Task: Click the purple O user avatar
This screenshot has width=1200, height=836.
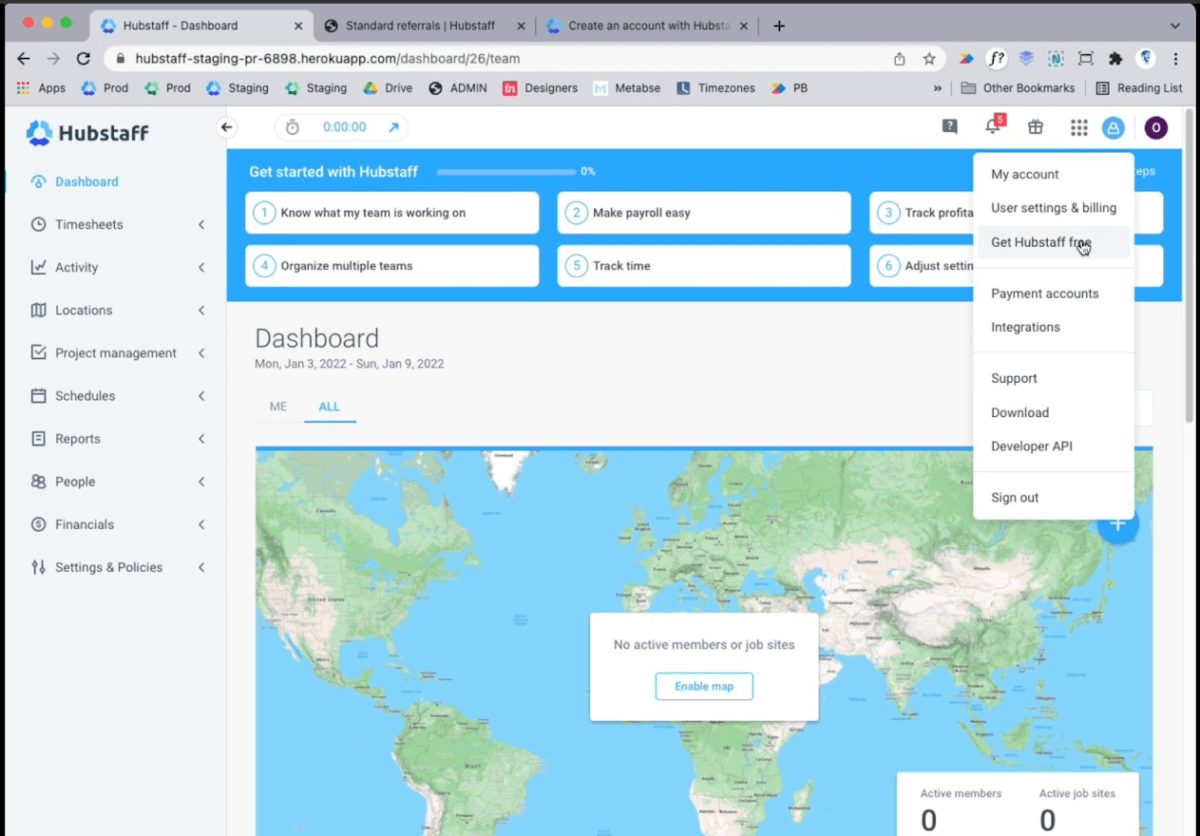Action: (1155, 127)
